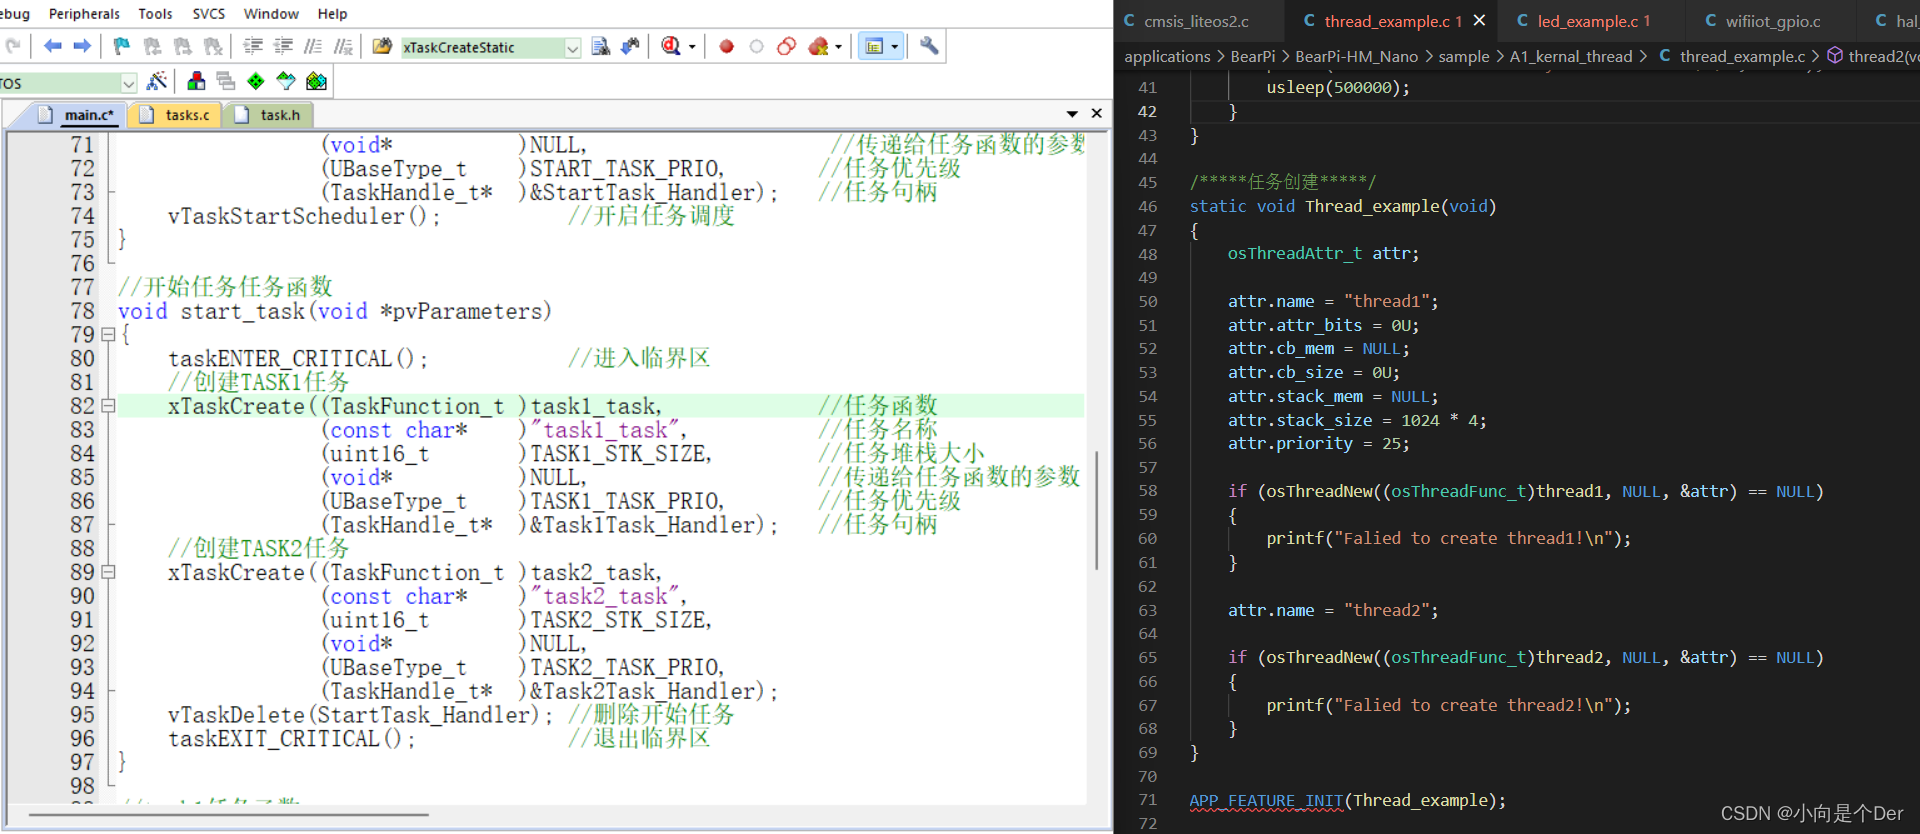Switch to the task.h tab
1920x834 pixels.
268,115
